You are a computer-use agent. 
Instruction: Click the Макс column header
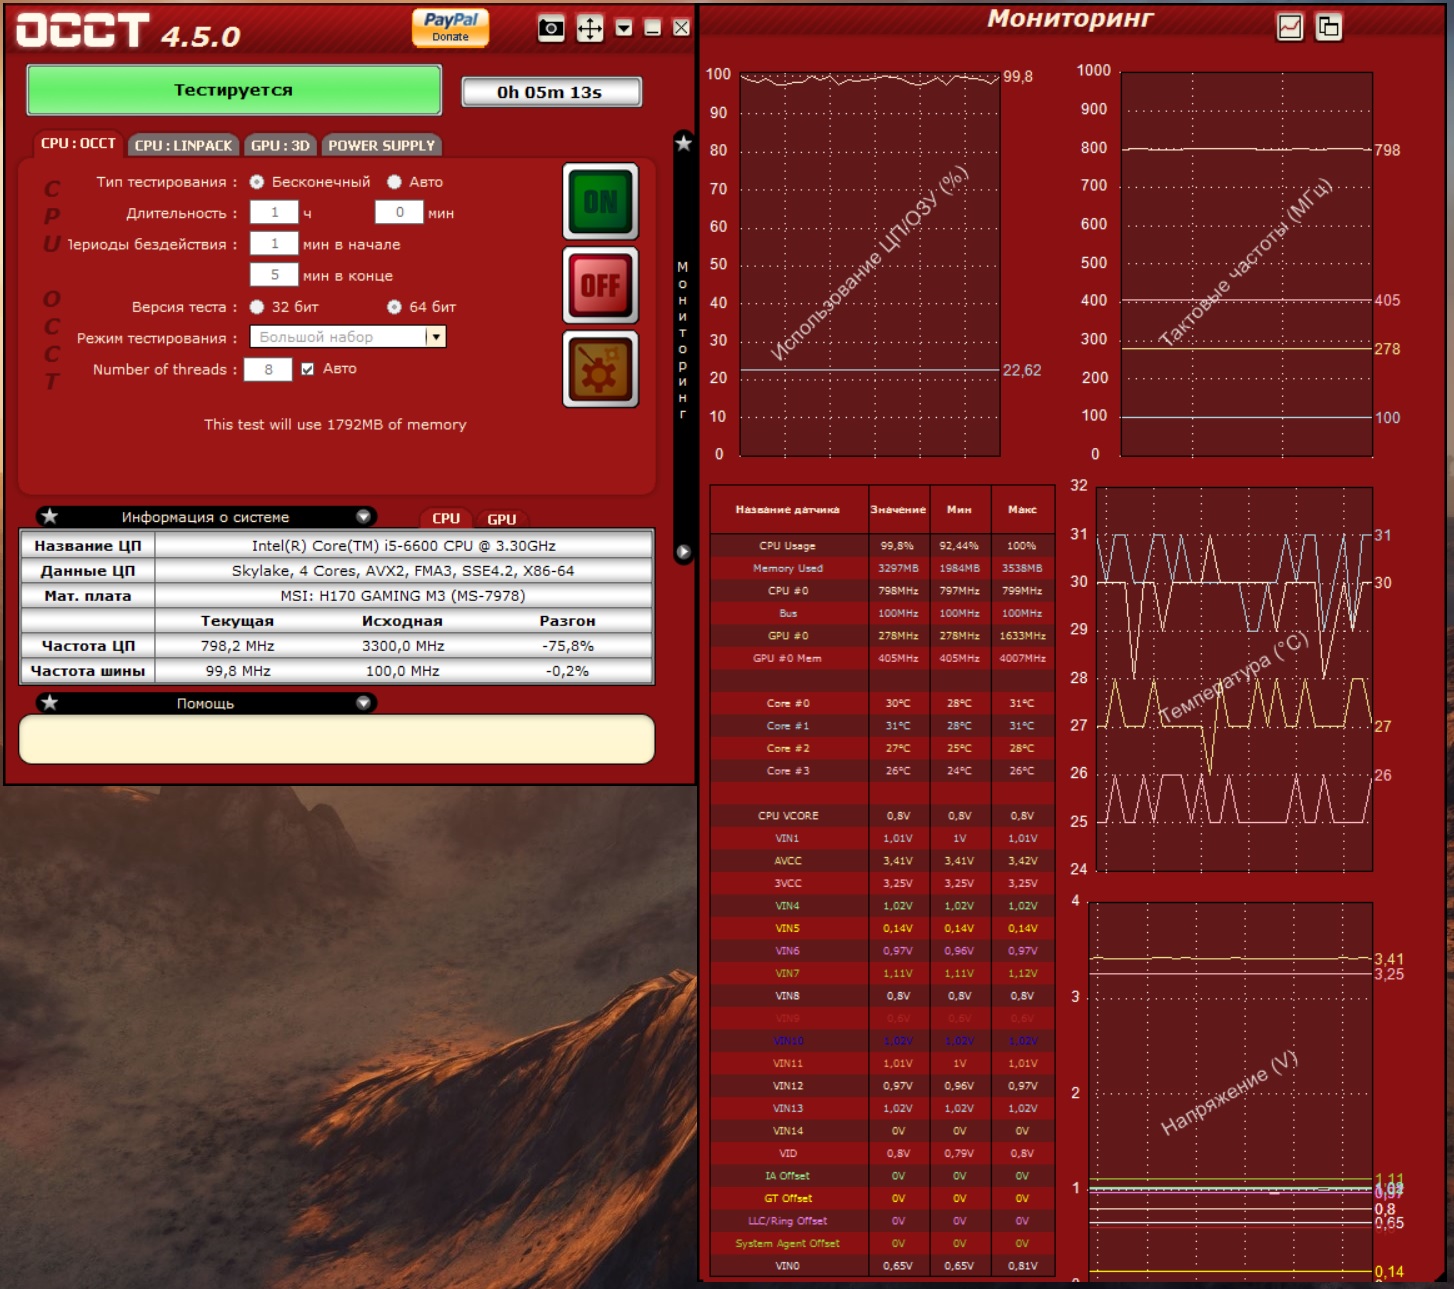point(1022,510)
